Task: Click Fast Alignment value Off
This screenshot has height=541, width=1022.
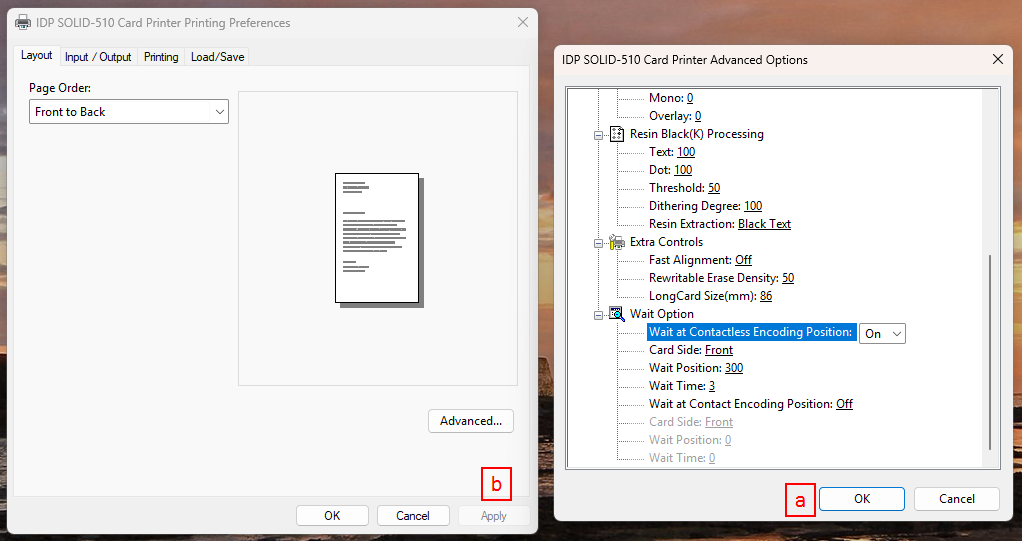Action: click(x=743, y=260)
